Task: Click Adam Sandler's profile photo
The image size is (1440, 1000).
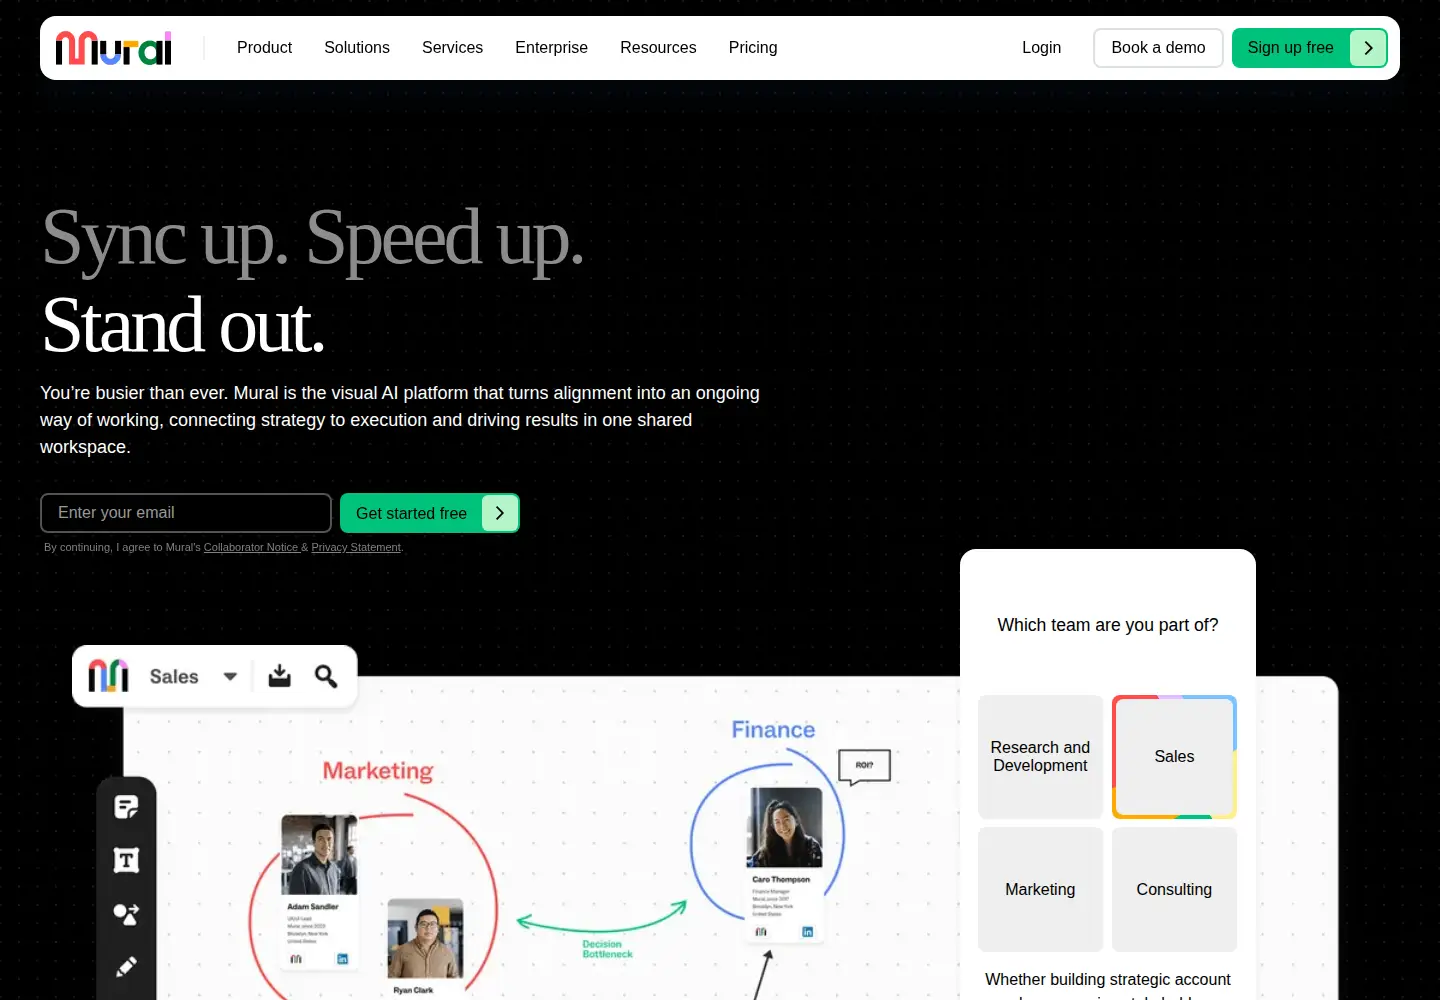Action: pyautogui.click(x=319, y=855)
